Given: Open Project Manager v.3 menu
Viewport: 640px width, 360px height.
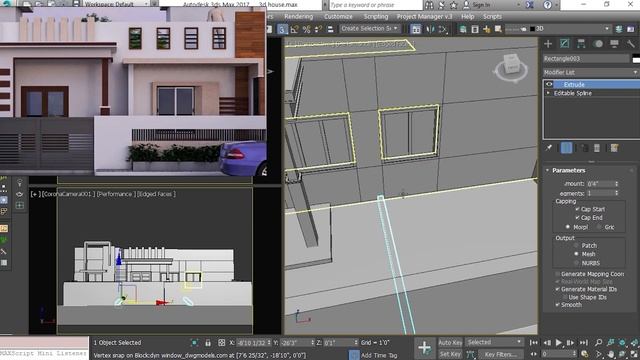Looking at the screenshot, I should (424, 17).
